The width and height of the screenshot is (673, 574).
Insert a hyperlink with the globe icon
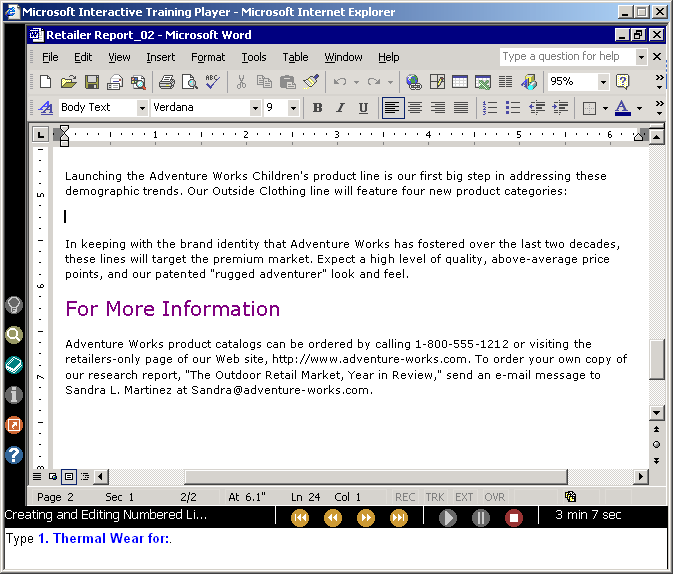414,82
